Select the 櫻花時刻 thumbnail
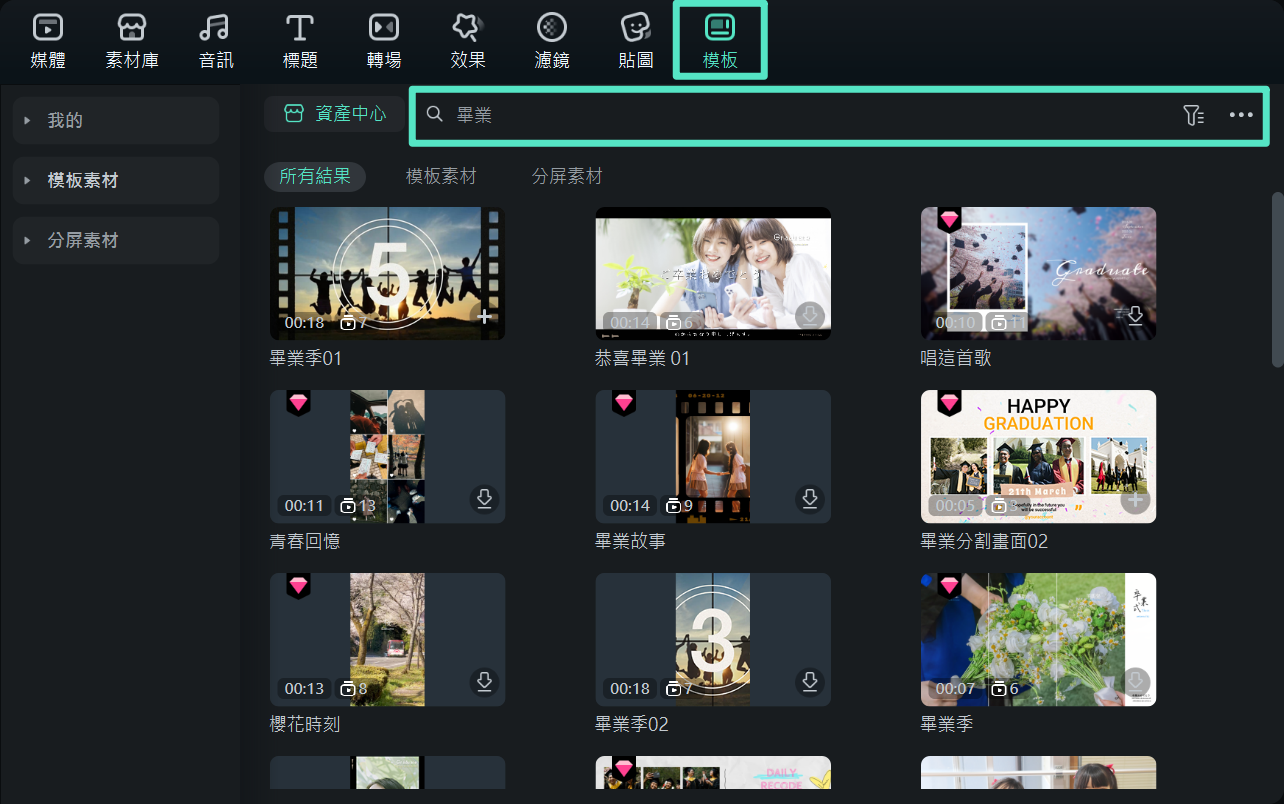Image resolution: width=1284 pixels, height=804 pixels. (x=387, y=639)
